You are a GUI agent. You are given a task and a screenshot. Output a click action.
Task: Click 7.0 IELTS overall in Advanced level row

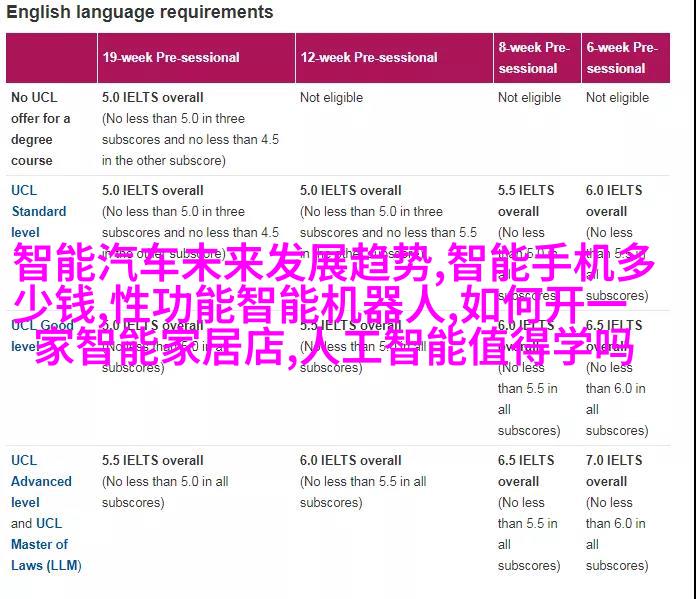[x=614, y=471]
